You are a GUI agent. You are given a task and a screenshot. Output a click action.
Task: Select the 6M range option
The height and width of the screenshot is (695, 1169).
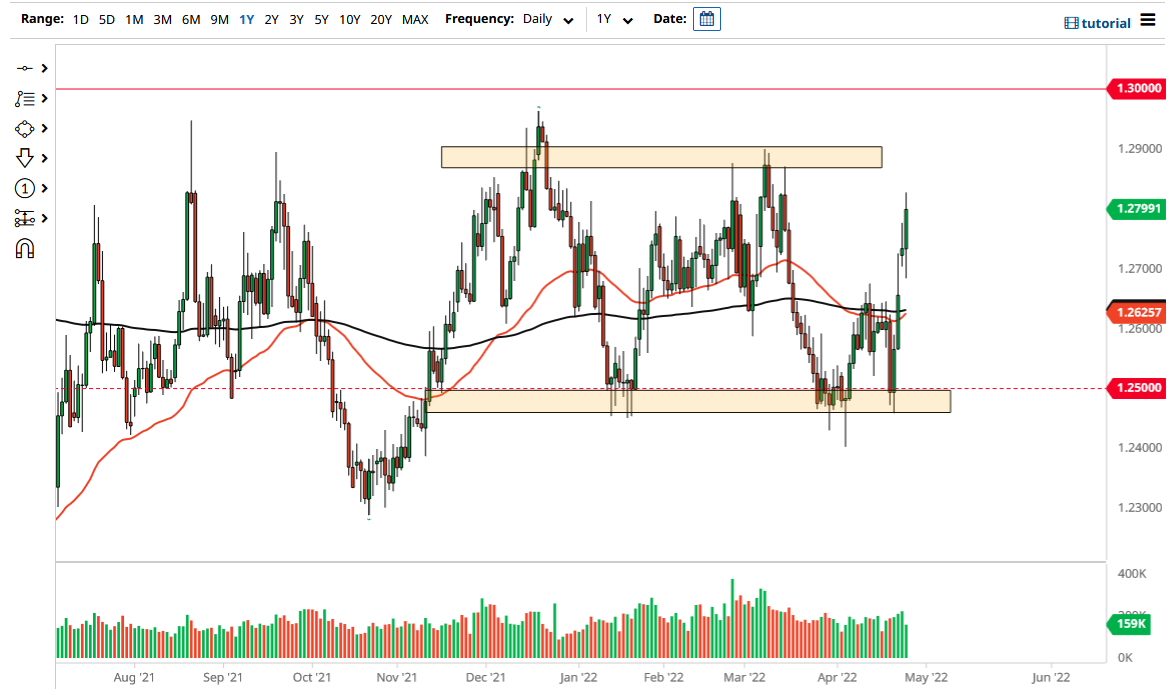(x=191, y=19)
